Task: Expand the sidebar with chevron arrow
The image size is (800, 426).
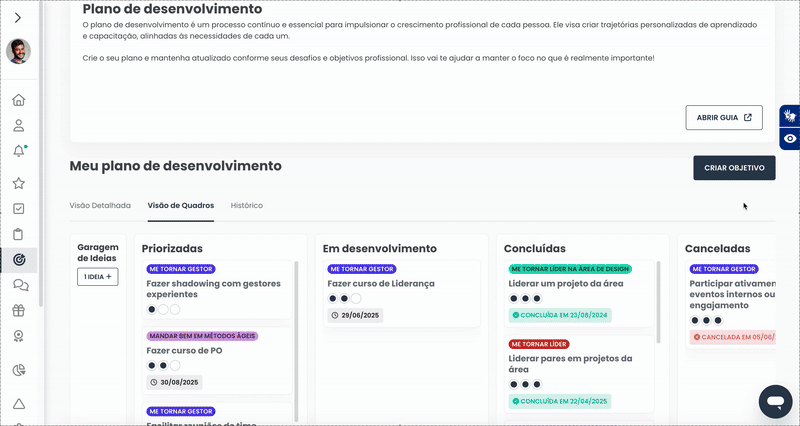Action: pyautogui.click(x=18, y=18)
